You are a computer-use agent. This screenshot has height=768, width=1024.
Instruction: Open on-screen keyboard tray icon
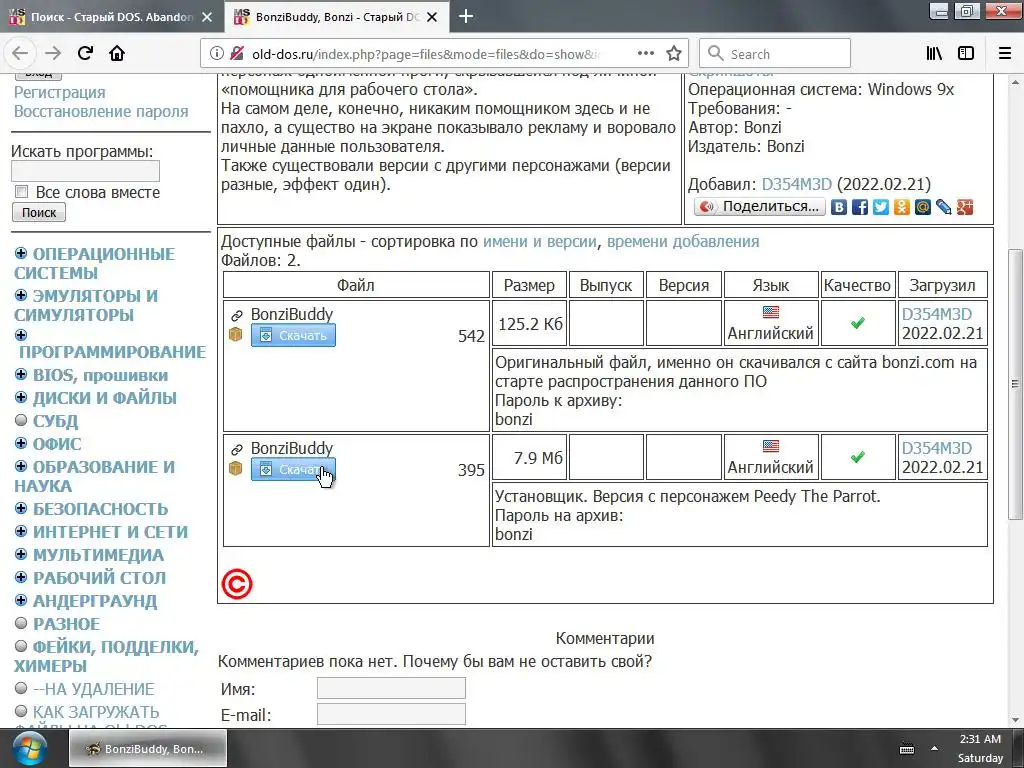tap(906, 749)
